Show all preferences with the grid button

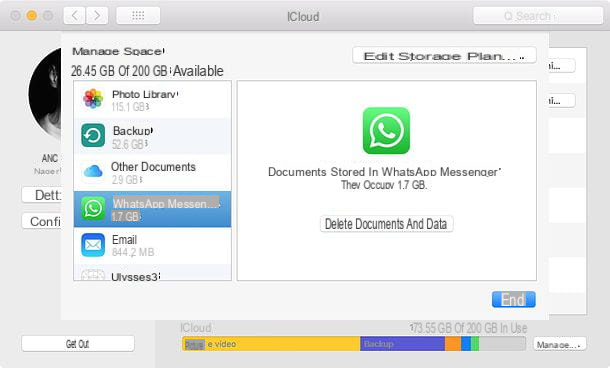[x=138, y=16]
